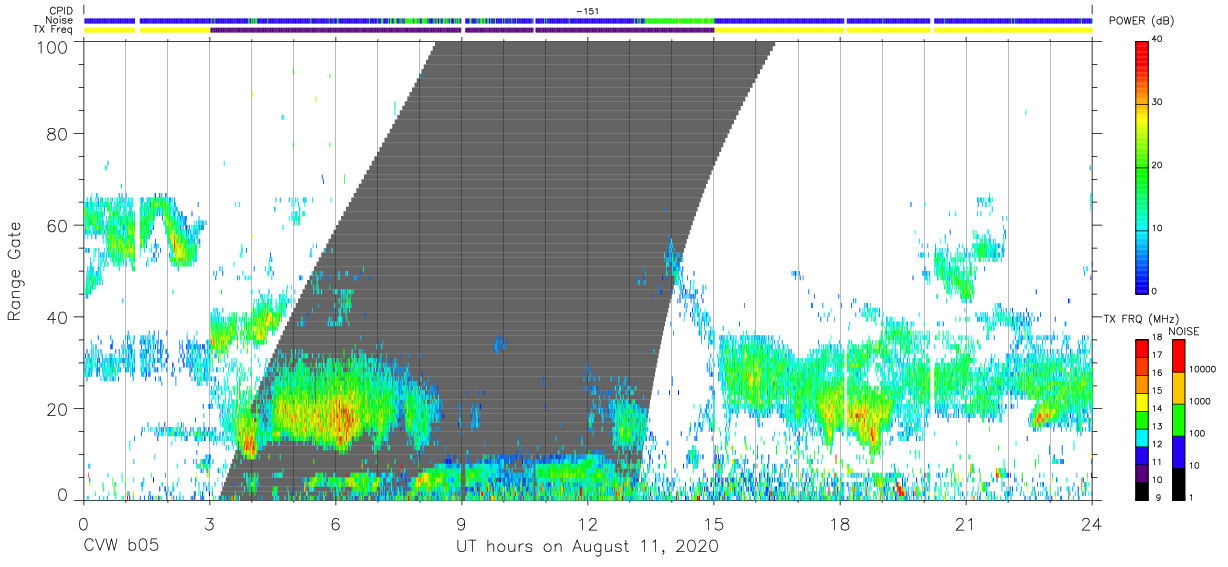Pick black 9–10 MHz TX FRQ swatch
Image resolution: width=1228 pixels, height=567 pixels.
click(x=1142, y=489)
